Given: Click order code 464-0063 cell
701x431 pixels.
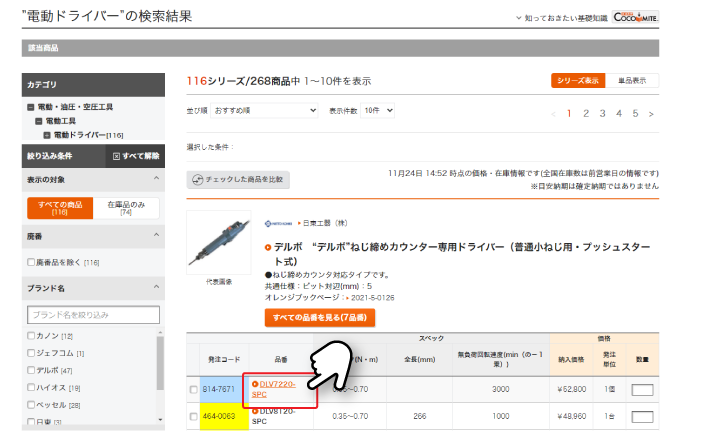Looking at the screenshot, I should point(224,416).
